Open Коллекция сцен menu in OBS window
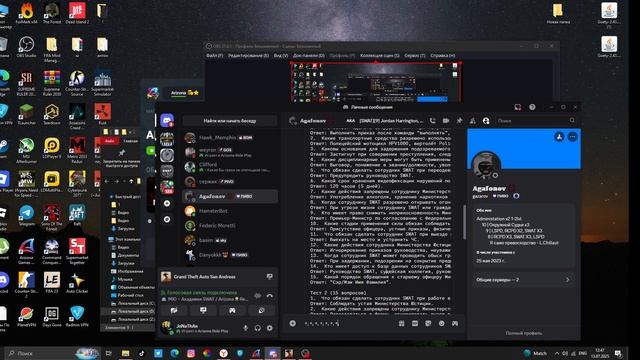The height and width of the screenshot is (360, 640). click(x=380, y=56)
